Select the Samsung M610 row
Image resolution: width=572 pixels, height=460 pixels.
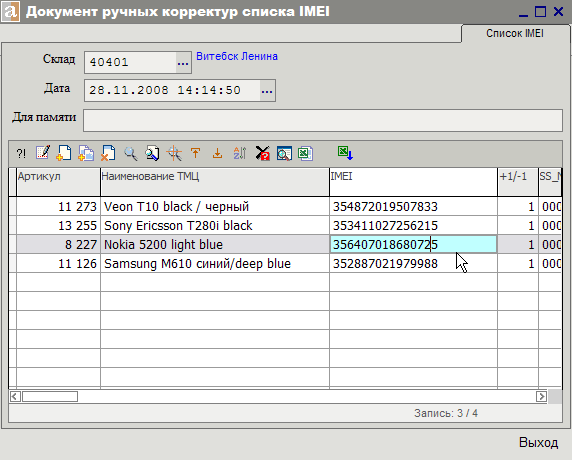pos(285,263)
